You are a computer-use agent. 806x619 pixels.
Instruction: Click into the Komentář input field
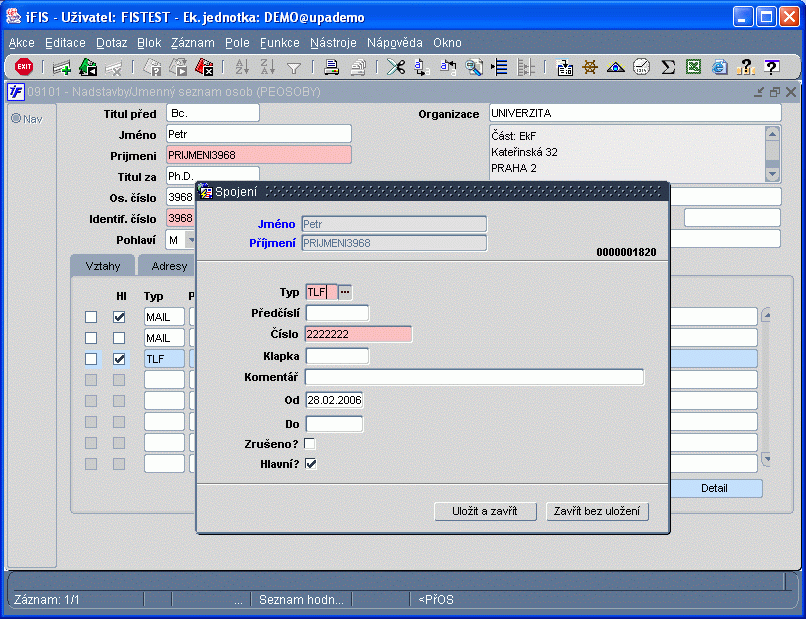pos(474,377)
